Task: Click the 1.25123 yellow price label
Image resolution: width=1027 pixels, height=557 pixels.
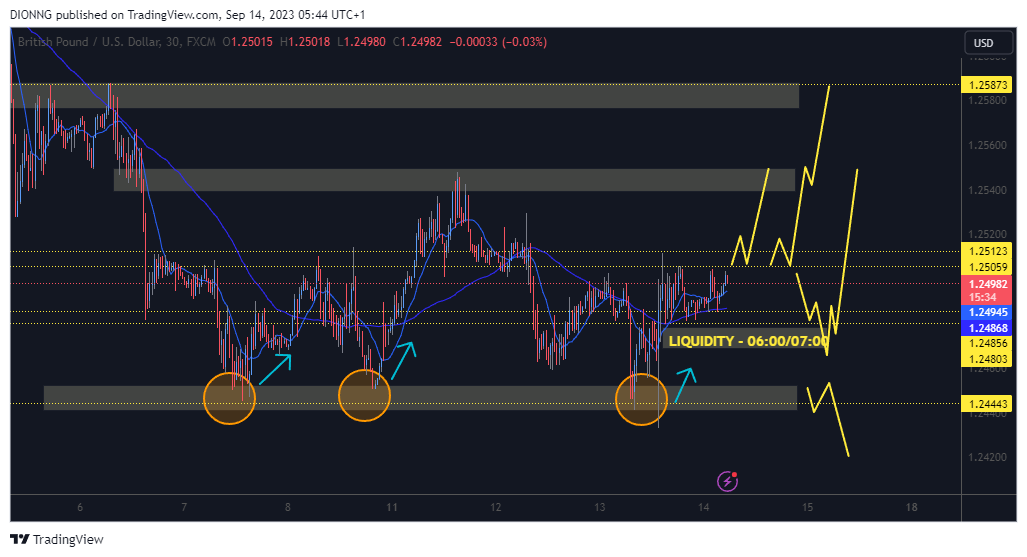Action: [x=988, y=251]
